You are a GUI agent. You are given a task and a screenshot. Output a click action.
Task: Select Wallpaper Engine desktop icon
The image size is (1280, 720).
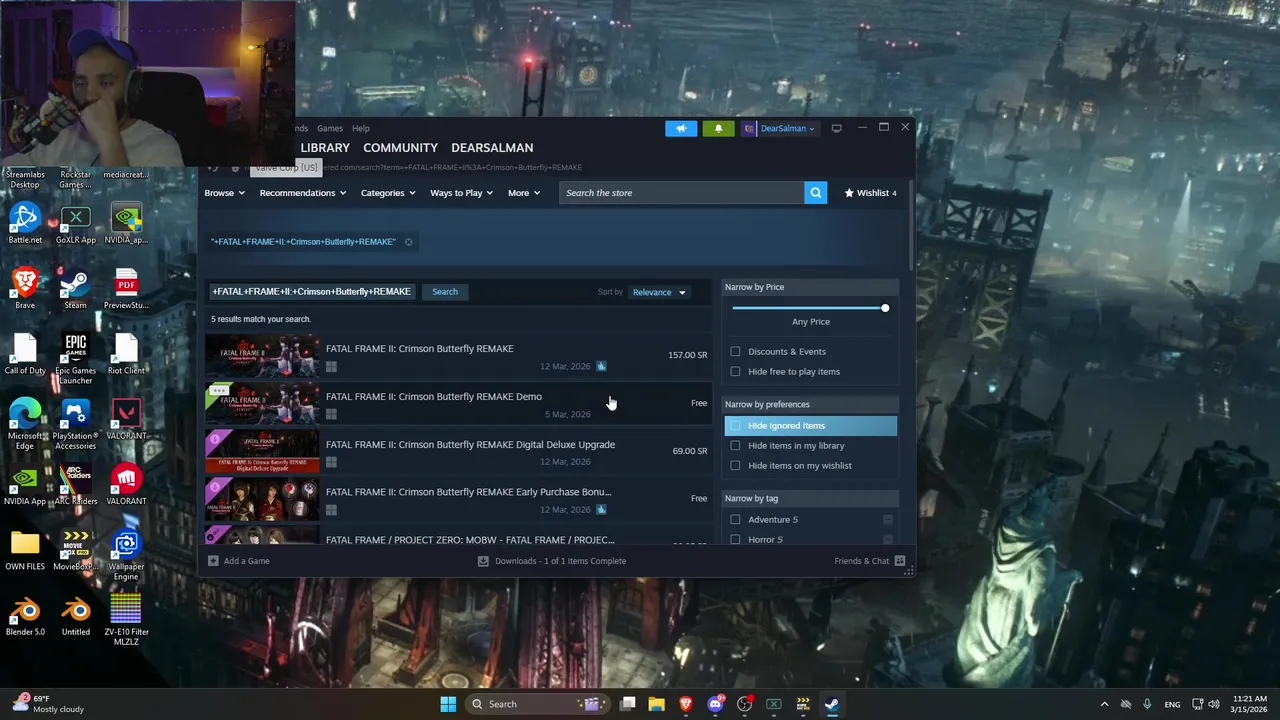(x=125, y=555)
